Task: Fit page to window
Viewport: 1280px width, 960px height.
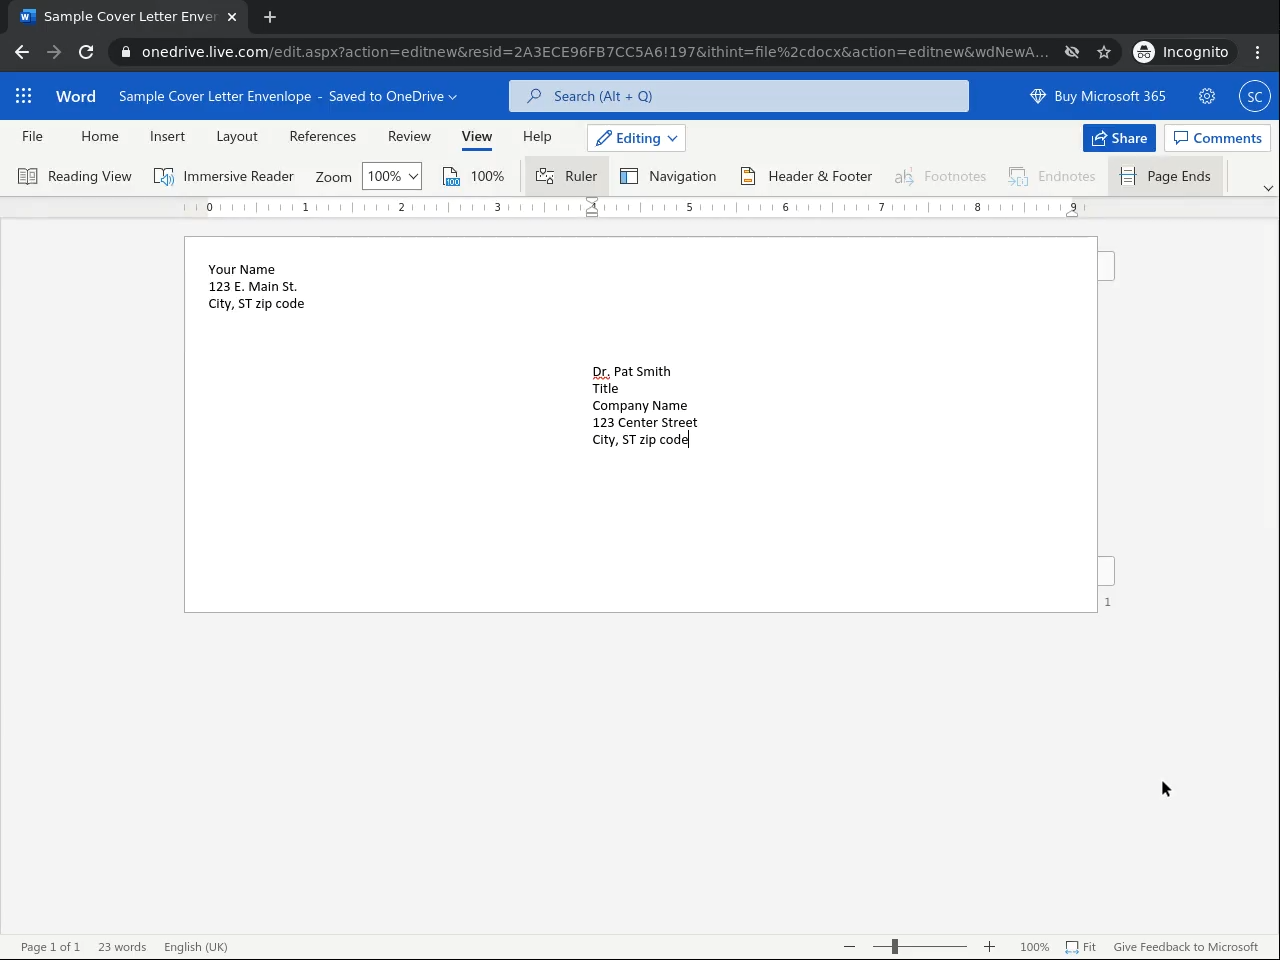Action: point(1081,947)
